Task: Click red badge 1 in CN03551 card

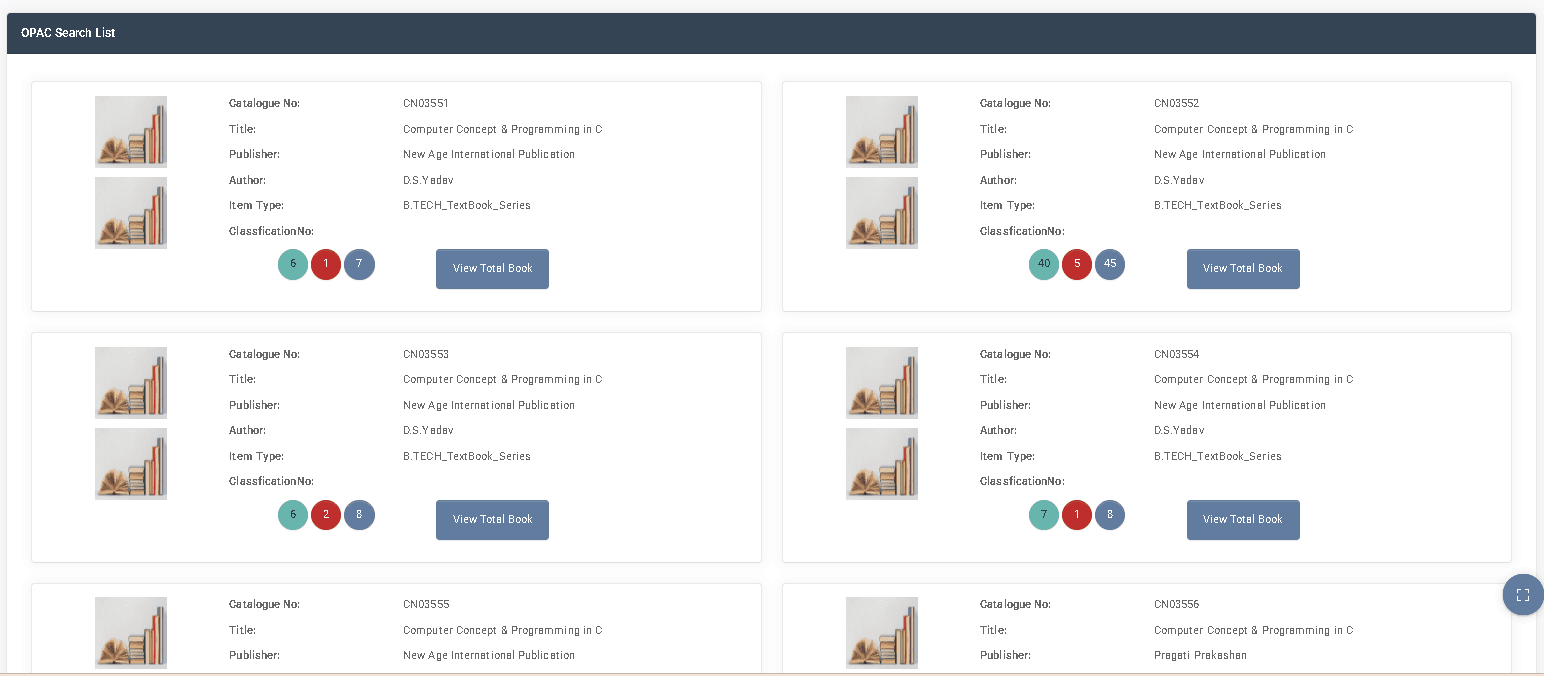Action: (326, 264)
